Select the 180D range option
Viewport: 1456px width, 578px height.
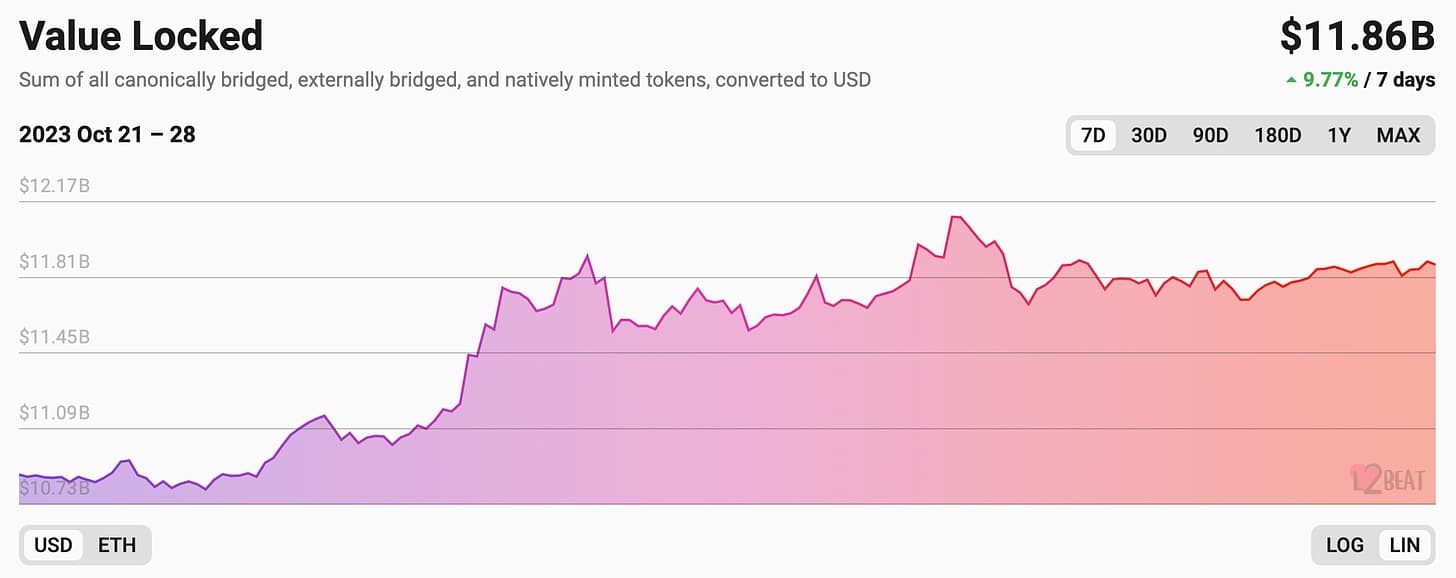tap(1277, 135)
